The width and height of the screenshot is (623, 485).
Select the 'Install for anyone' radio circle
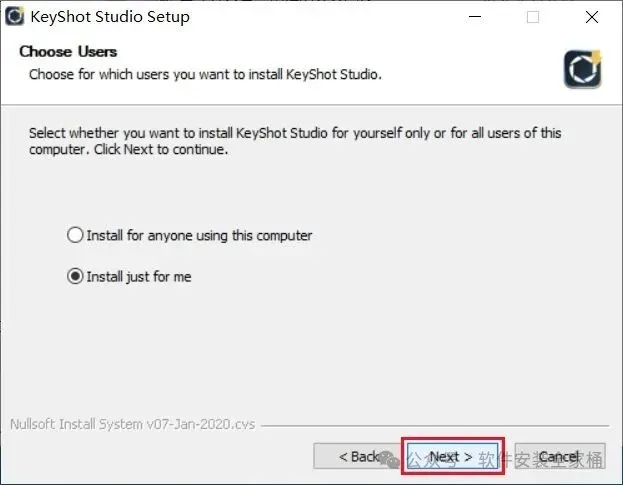point(75,236)
